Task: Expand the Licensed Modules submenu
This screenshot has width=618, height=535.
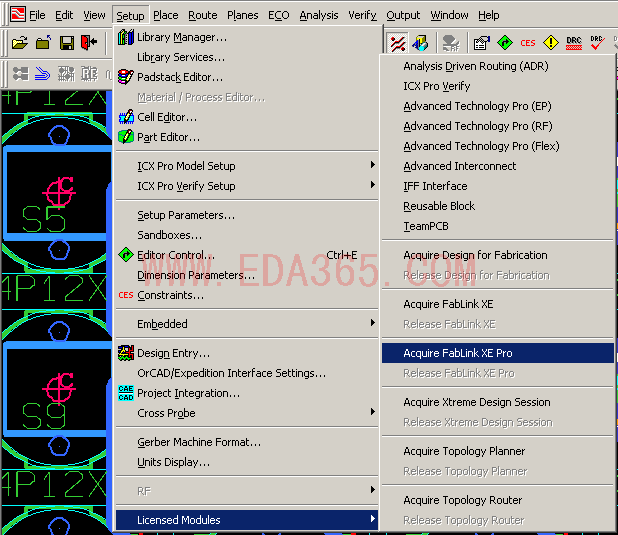Action: [247, 520]
